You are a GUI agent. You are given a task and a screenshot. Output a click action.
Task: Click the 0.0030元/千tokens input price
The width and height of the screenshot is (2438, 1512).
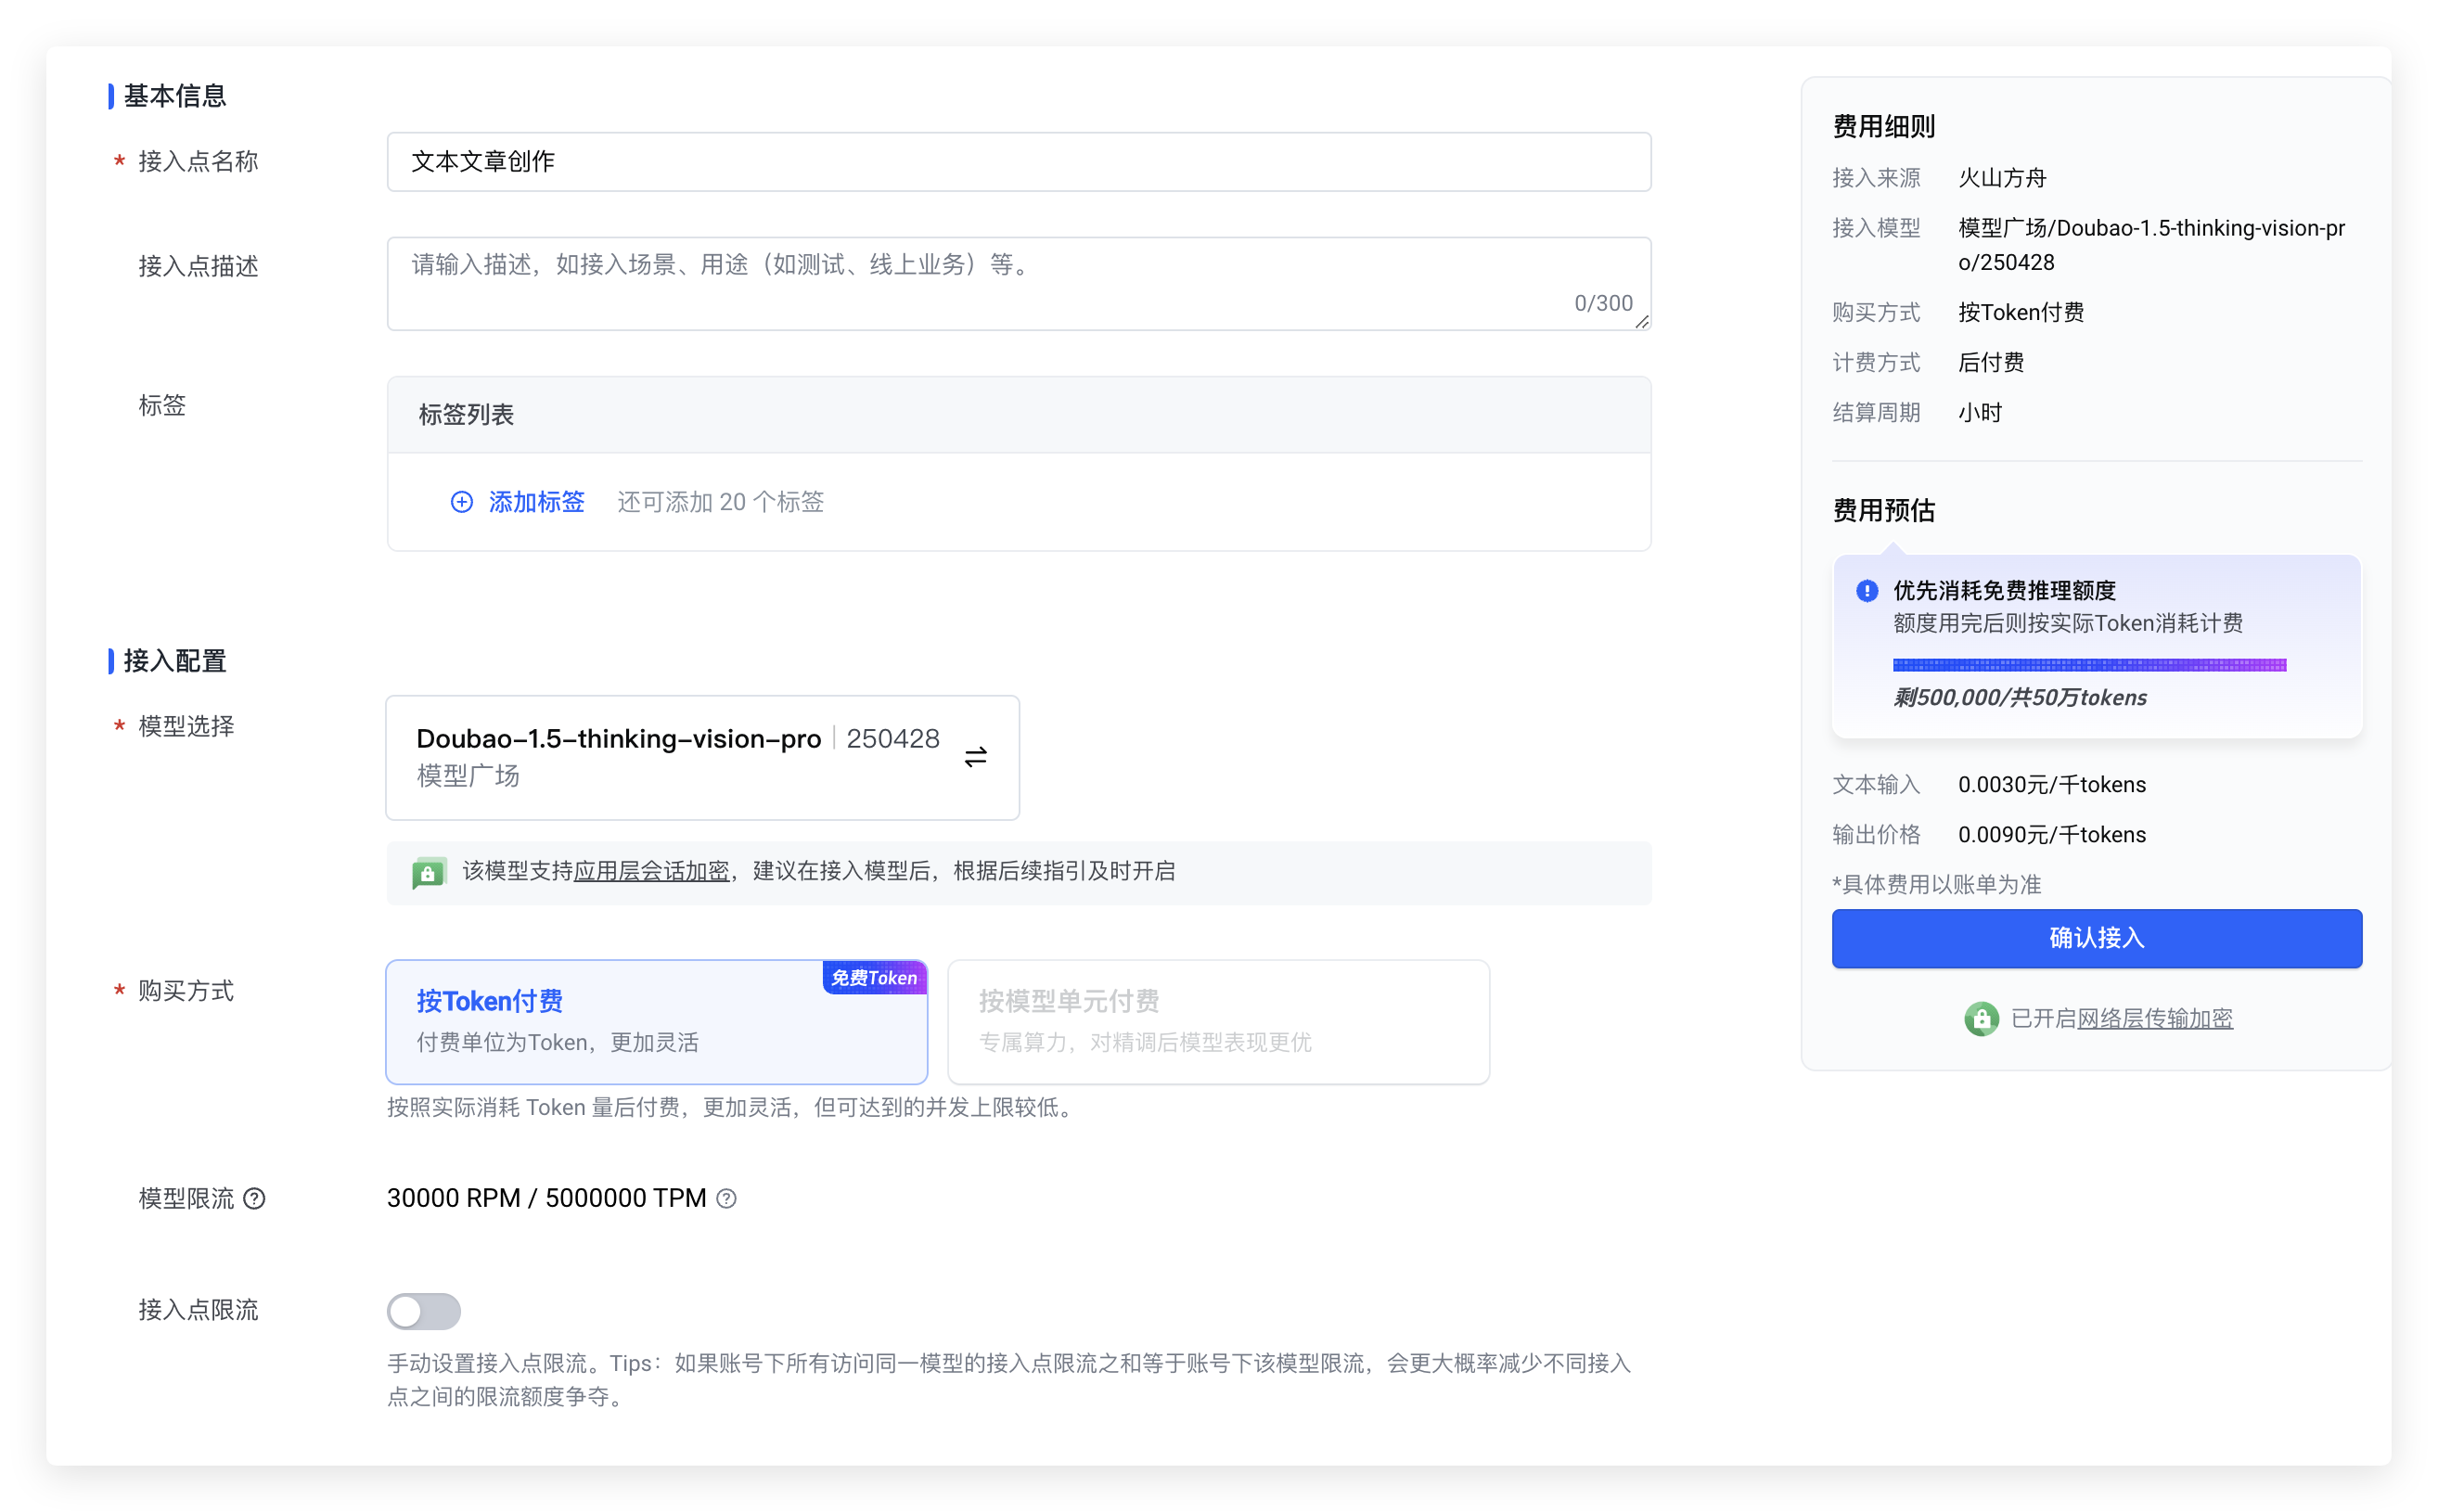2051,784
